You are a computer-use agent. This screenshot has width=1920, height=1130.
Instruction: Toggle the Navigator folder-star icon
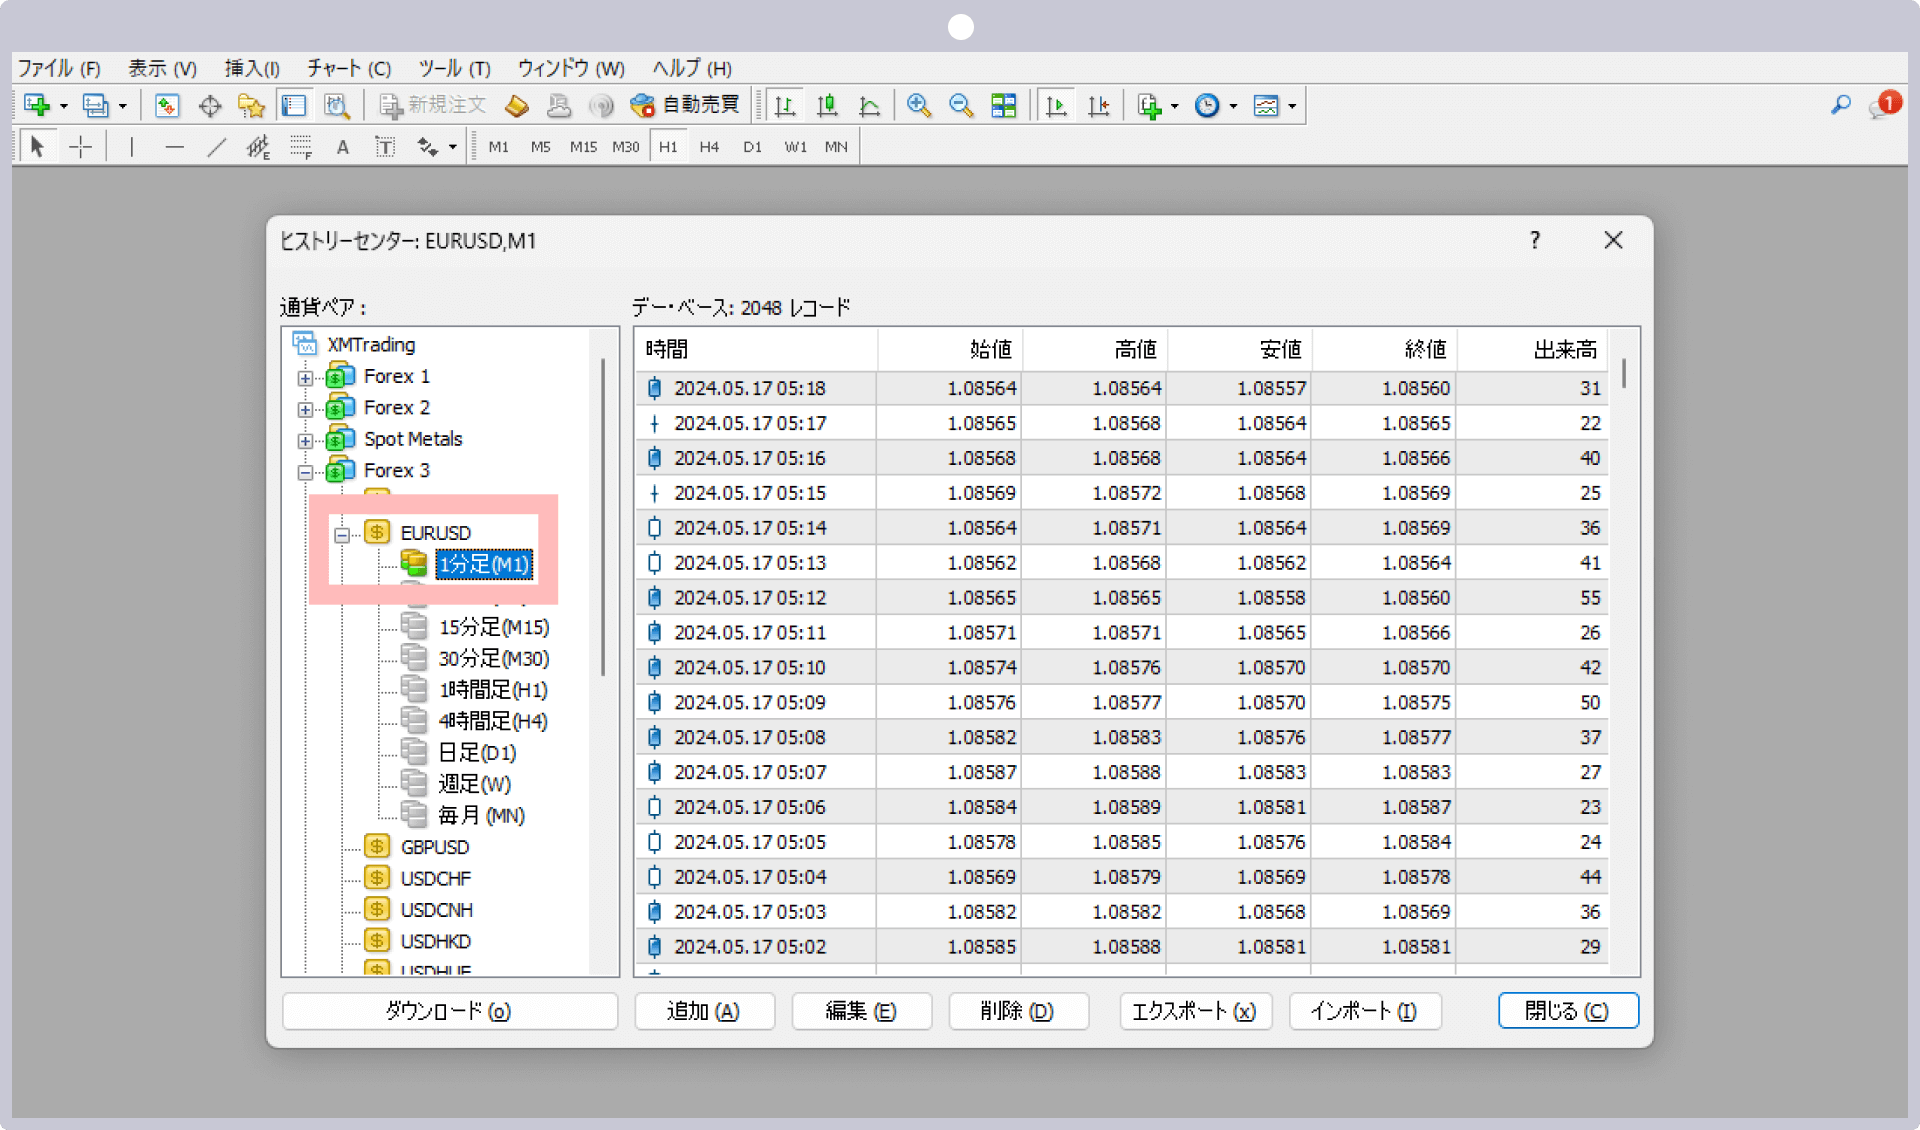(251, 105)
